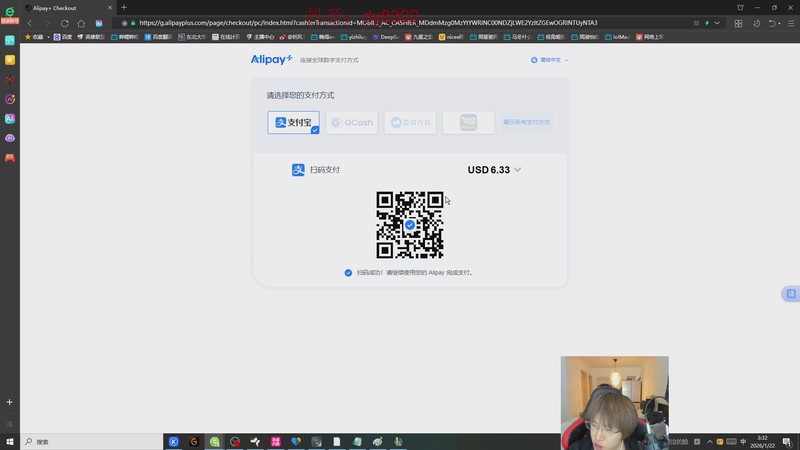Click the undo close tab arrow icon
This screenshot has height=450, width=800.
772,23
